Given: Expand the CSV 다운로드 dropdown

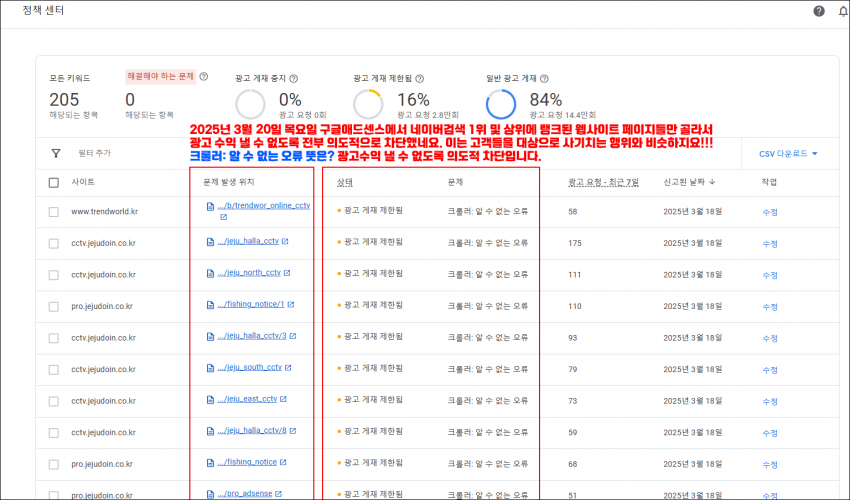Looking at the screenshot, I should coord(788,154).
